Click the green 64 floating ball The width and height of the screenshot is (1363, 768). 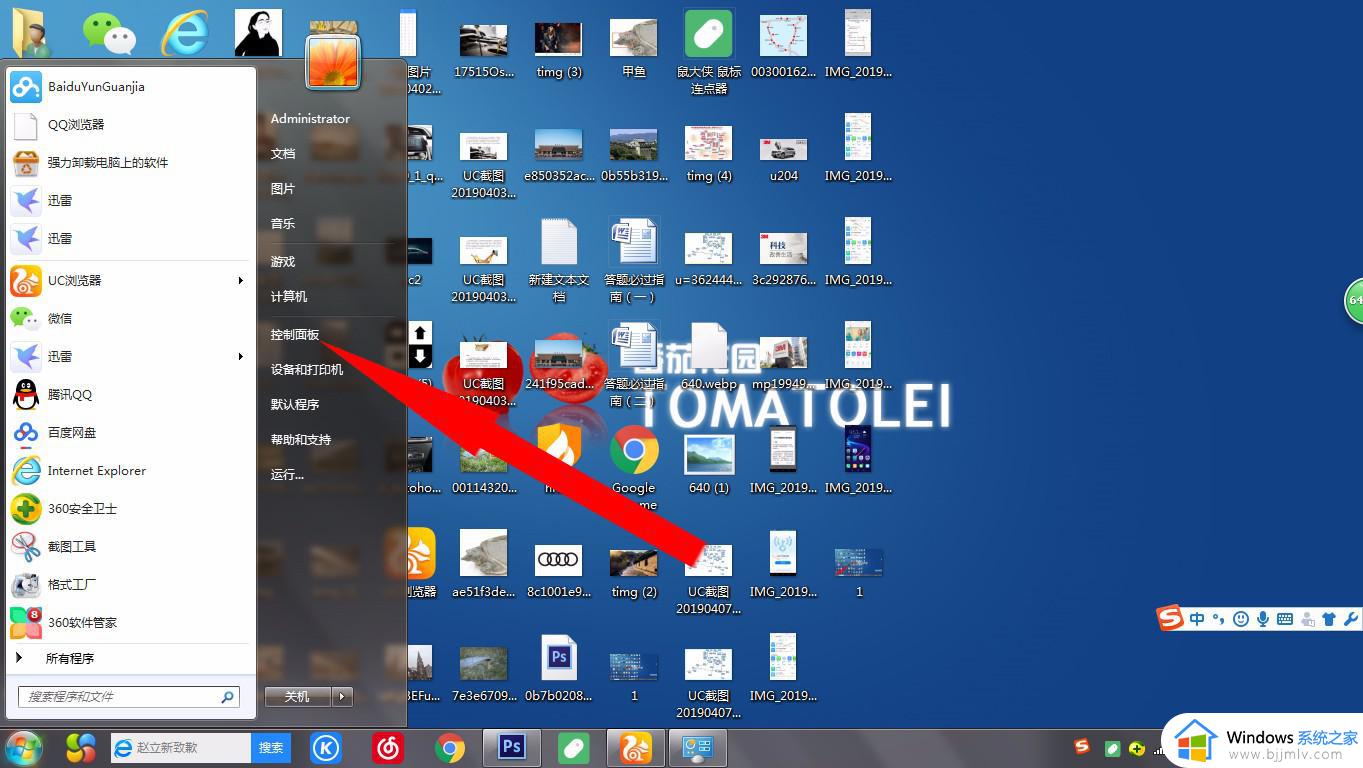(x=1354, y=300)
